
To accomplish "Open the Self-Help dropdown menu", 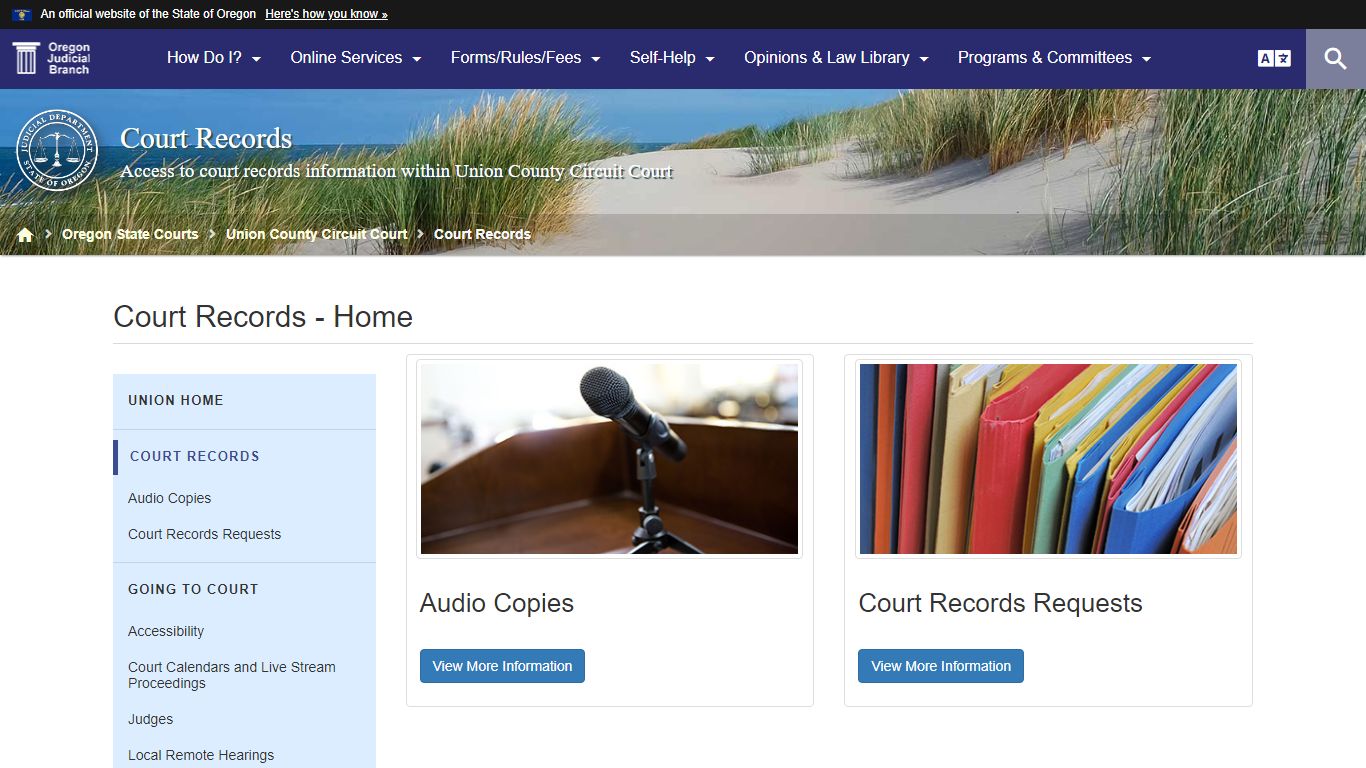I will 672,58.
